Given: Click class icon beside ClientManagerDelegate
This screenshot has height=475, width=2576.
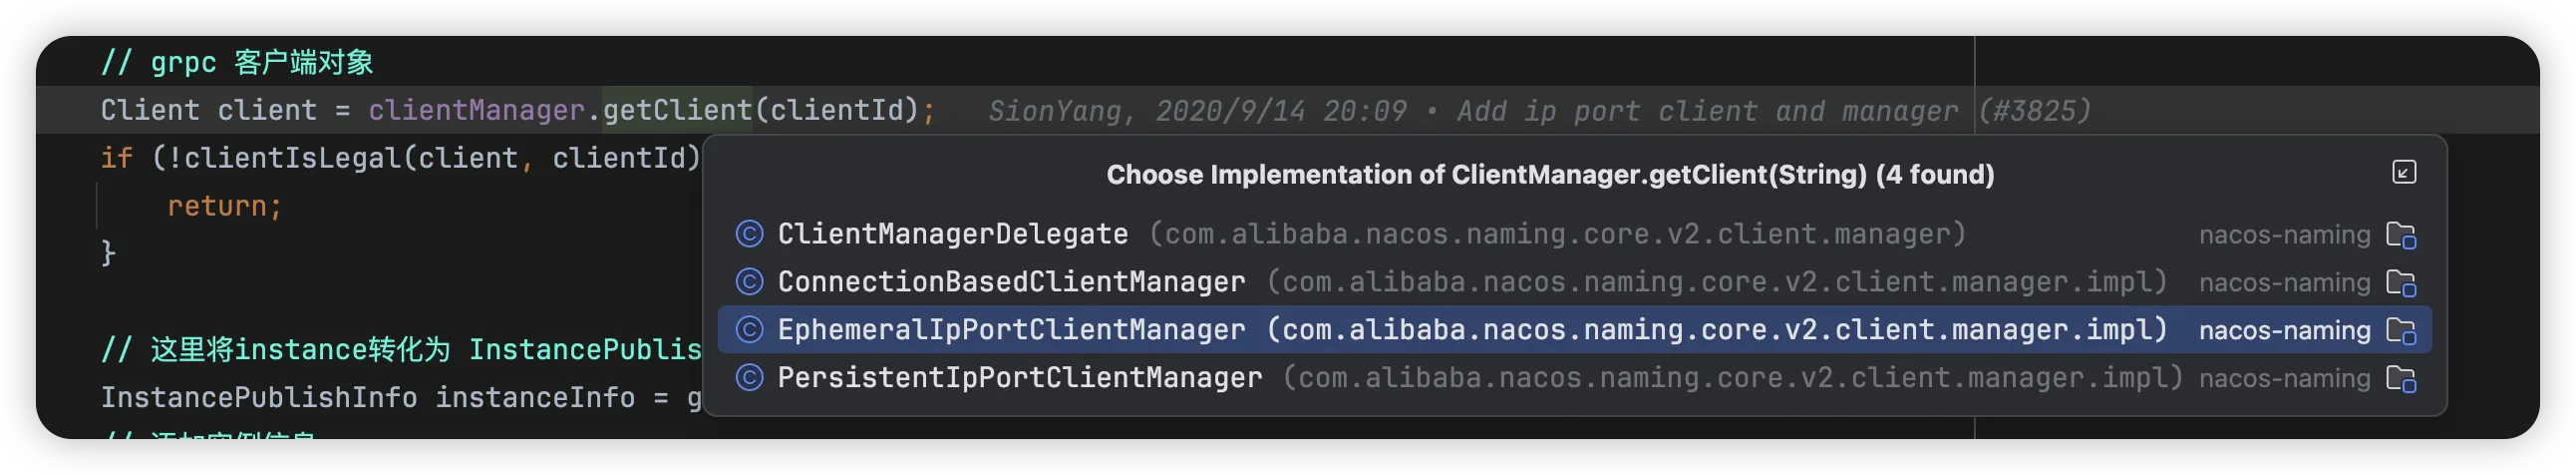Looking at the screenshot, I should pos(749,234).
